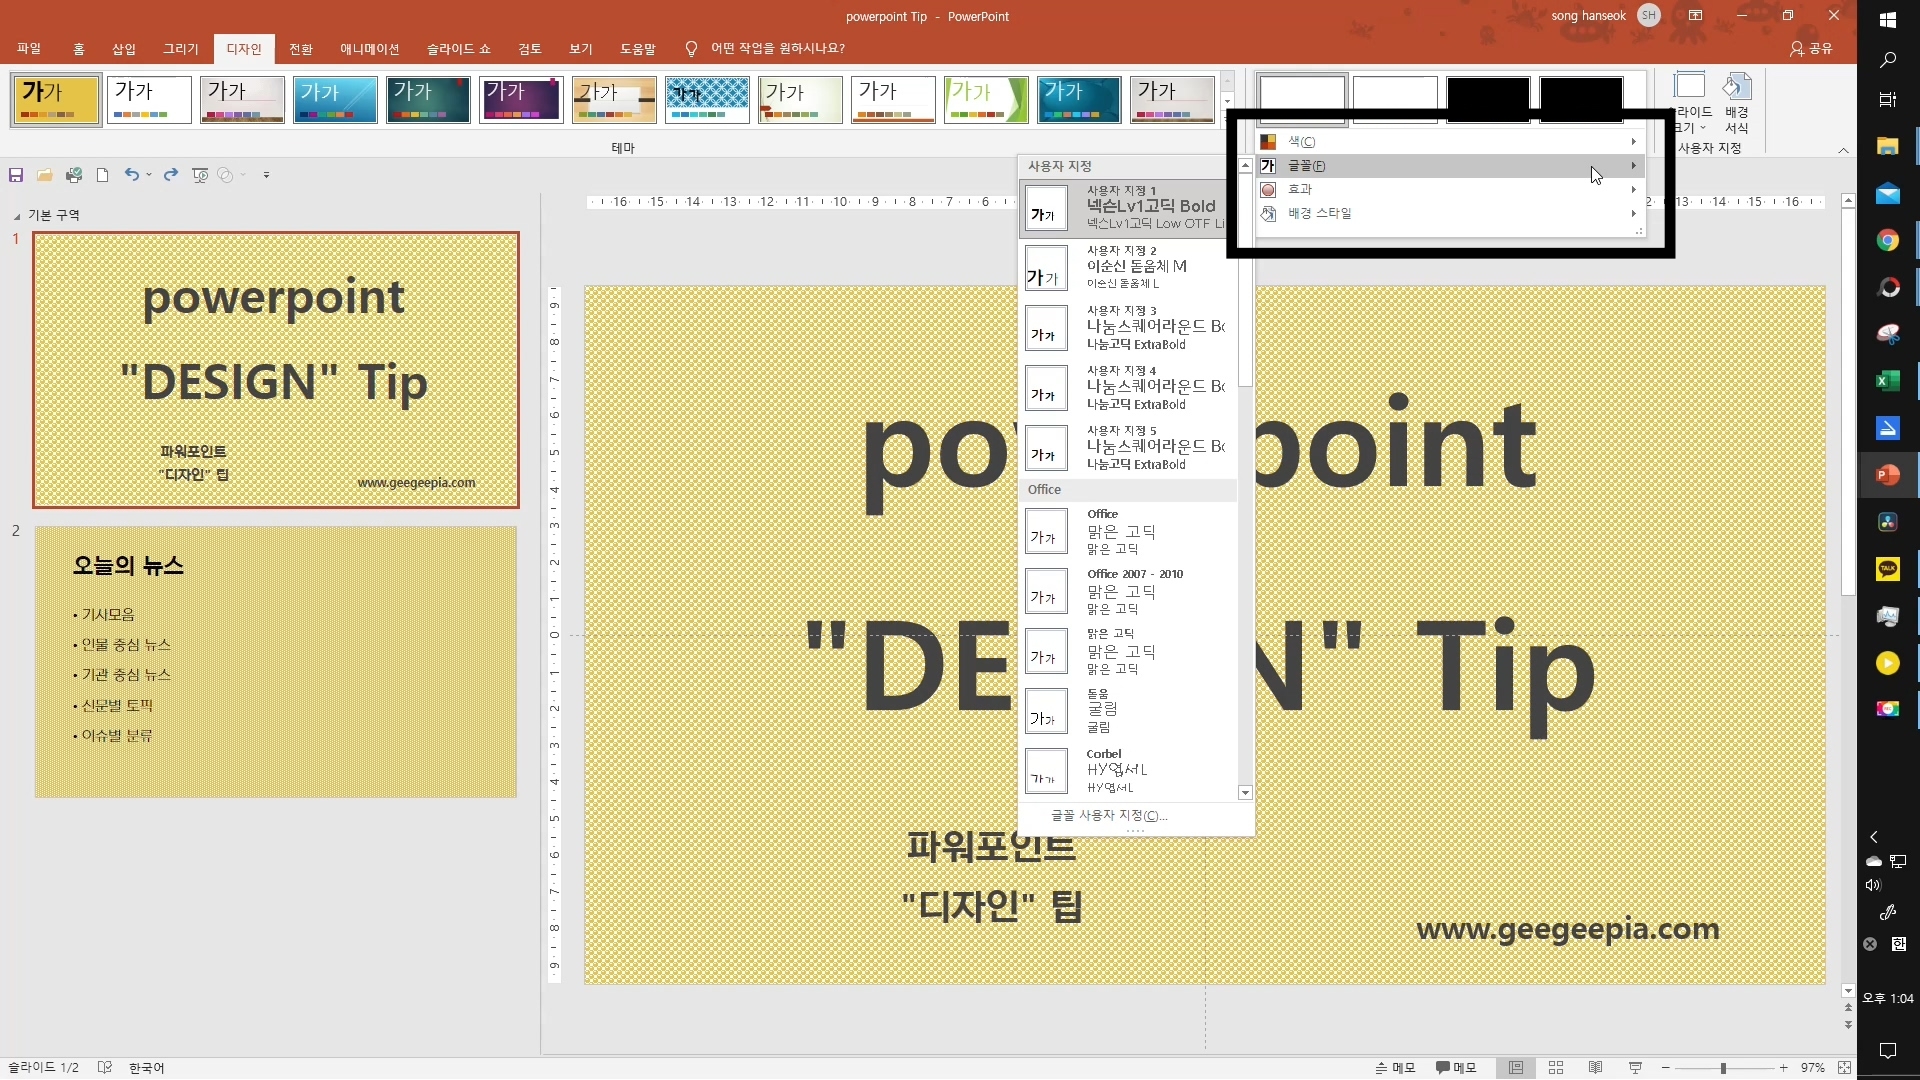Click the zoom in plus button
This screenshot has height=1080, width=1920.
[1783, 1068]
